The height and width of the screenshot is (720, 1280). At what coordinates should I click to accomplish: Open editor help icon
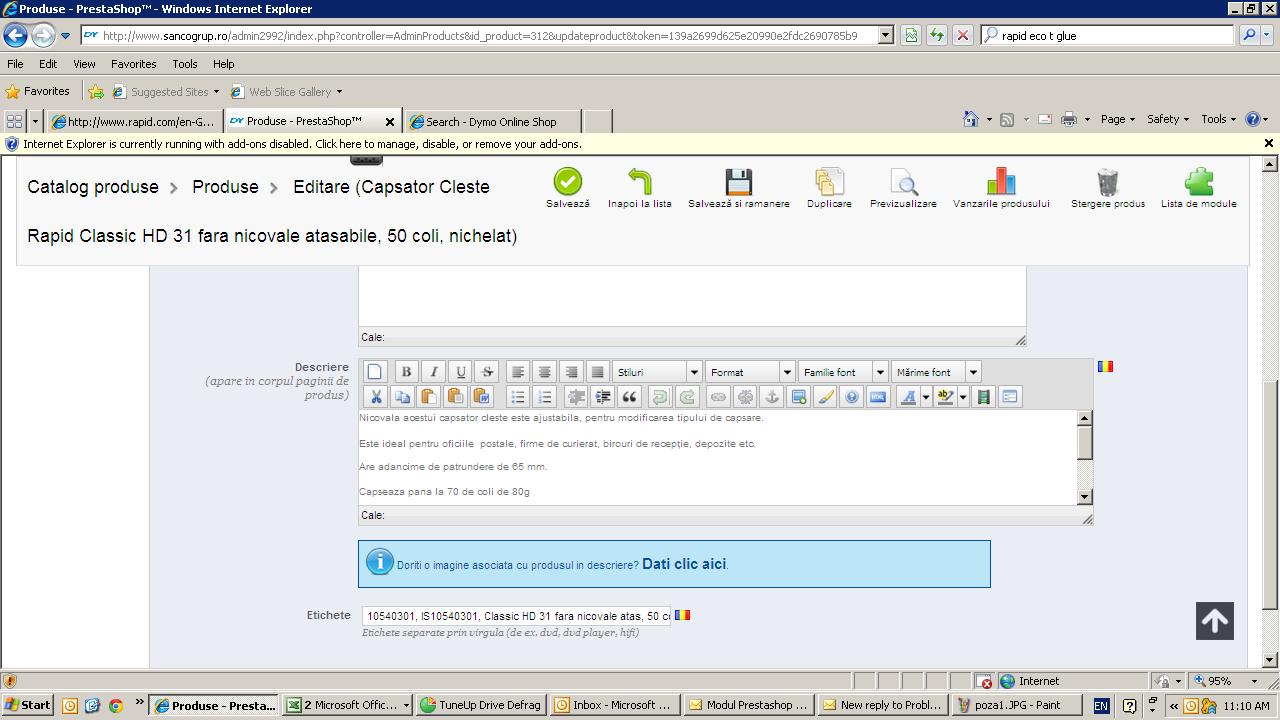(x=851, y=397)
